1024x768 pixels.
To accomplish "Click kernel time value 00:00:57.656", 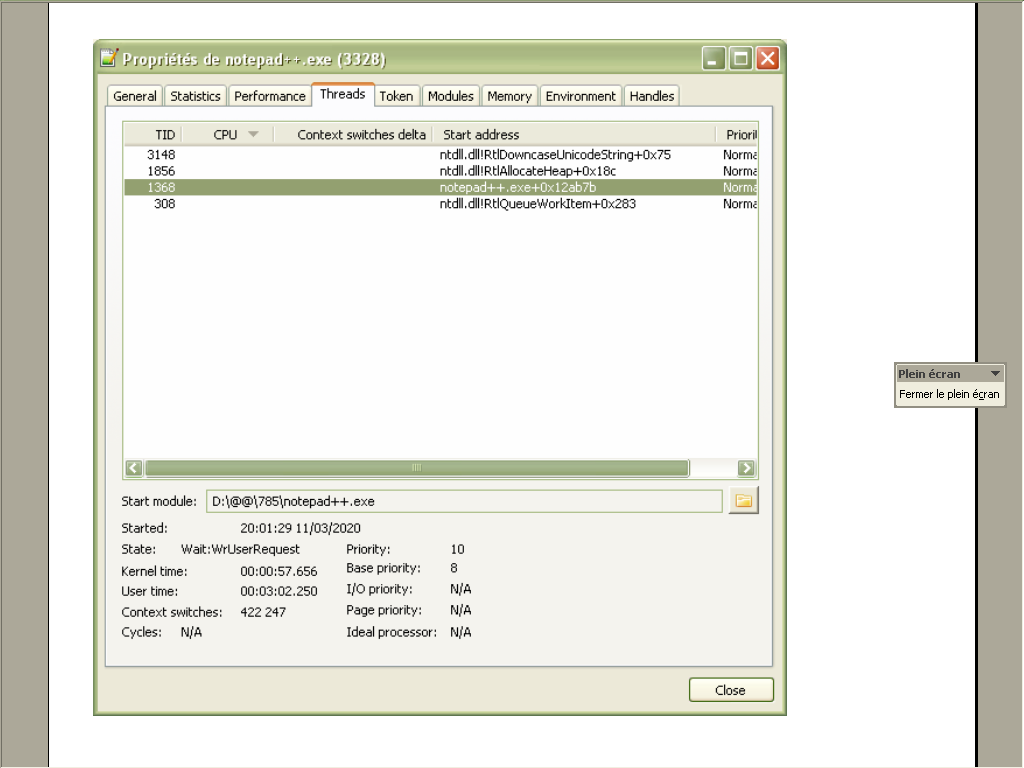I will 279,571.
